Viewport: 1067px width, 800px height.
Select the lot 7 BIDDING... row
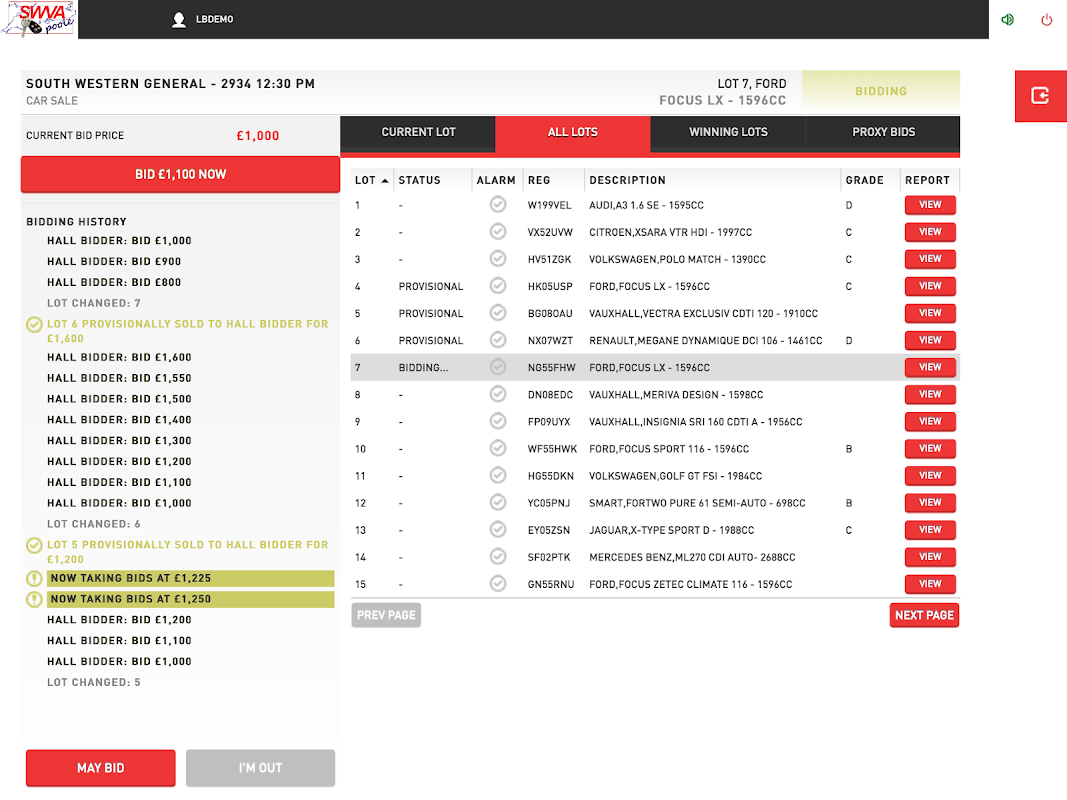[x=655, y=367]
